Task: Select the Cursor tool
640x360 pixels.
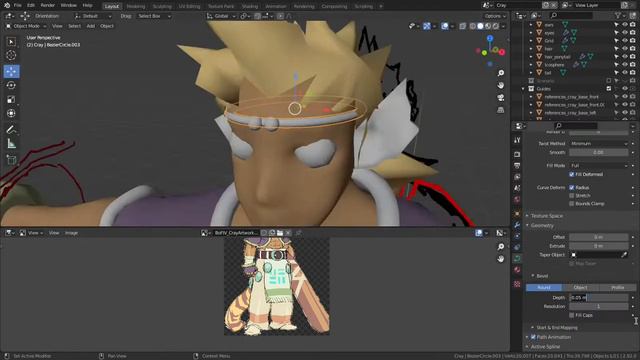Action: click(x=11, y=55)
